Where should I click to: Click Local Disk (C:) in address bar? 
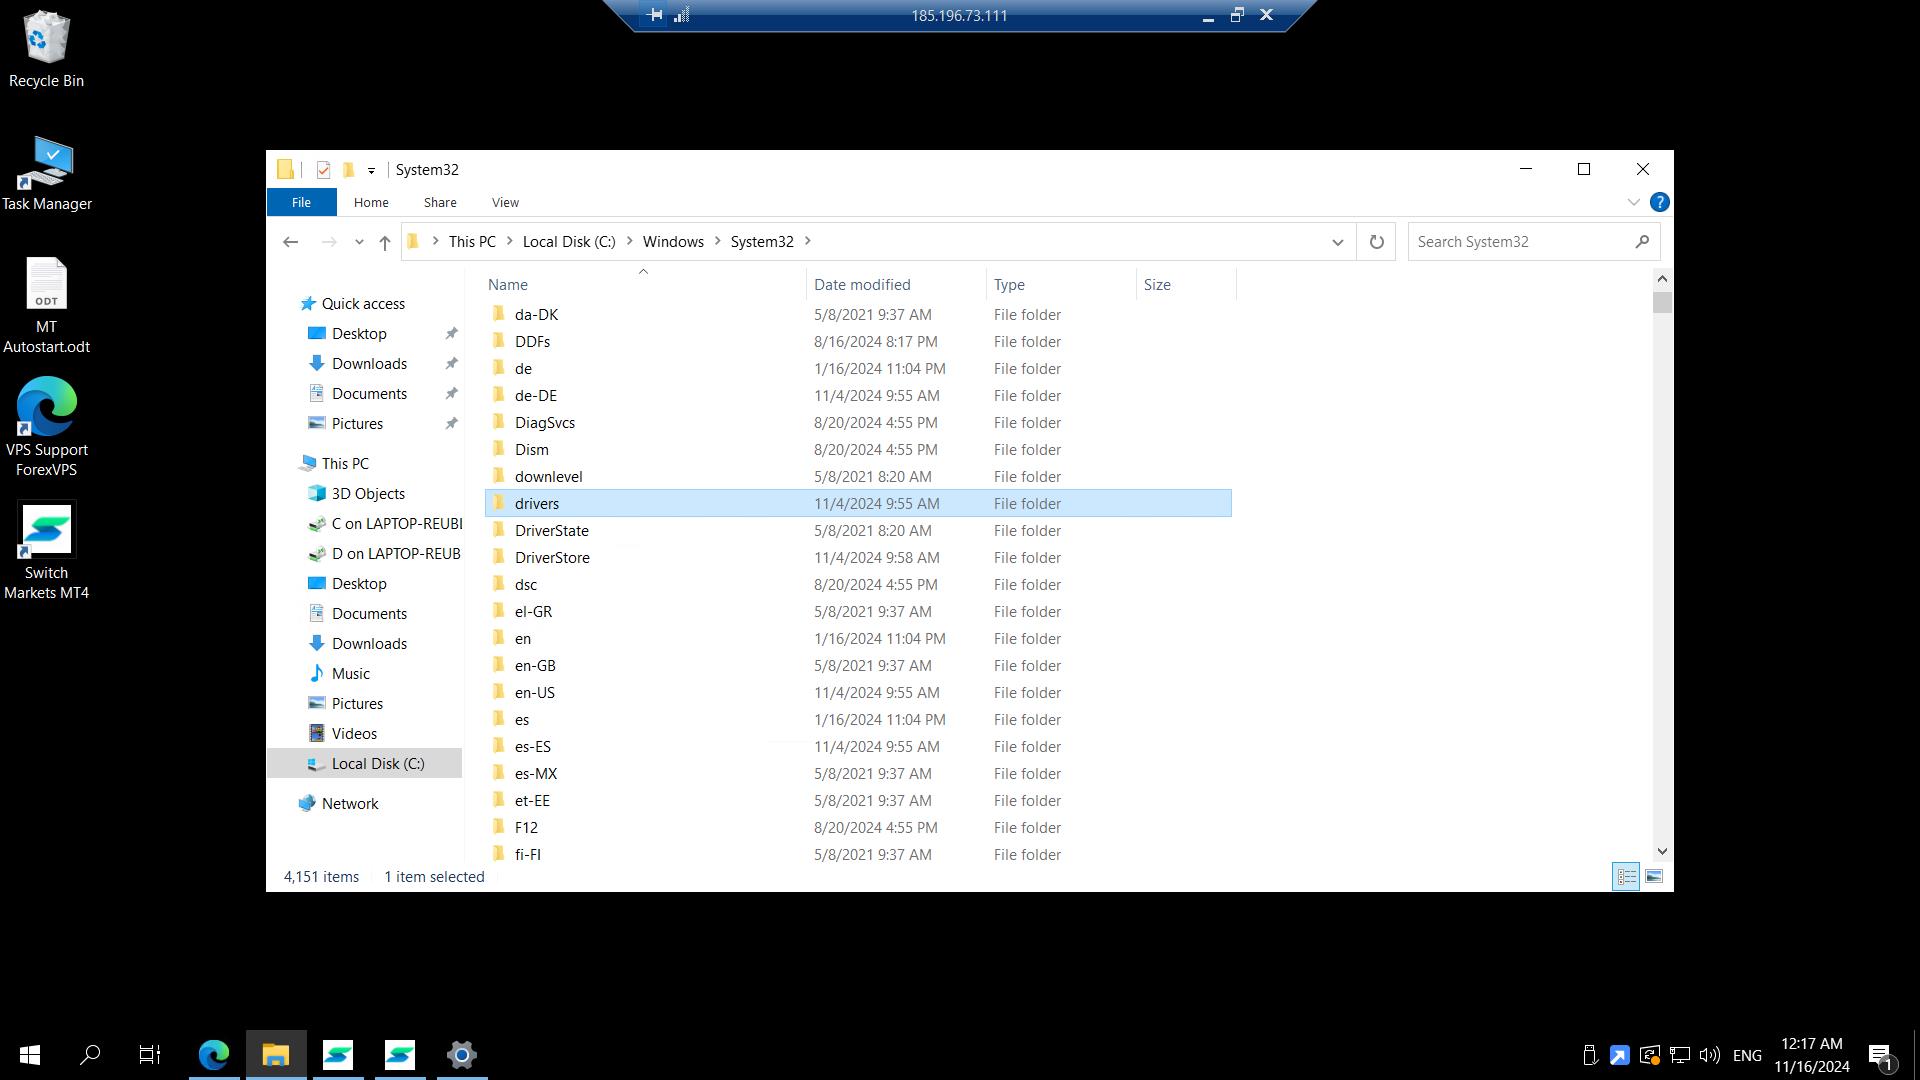(x=569, y=241)
